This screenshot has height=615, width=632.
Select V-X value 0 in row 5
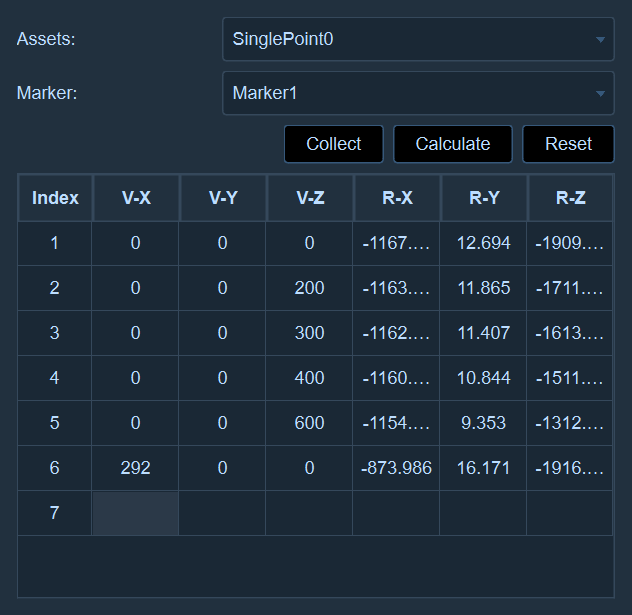(x=135, y=423)
